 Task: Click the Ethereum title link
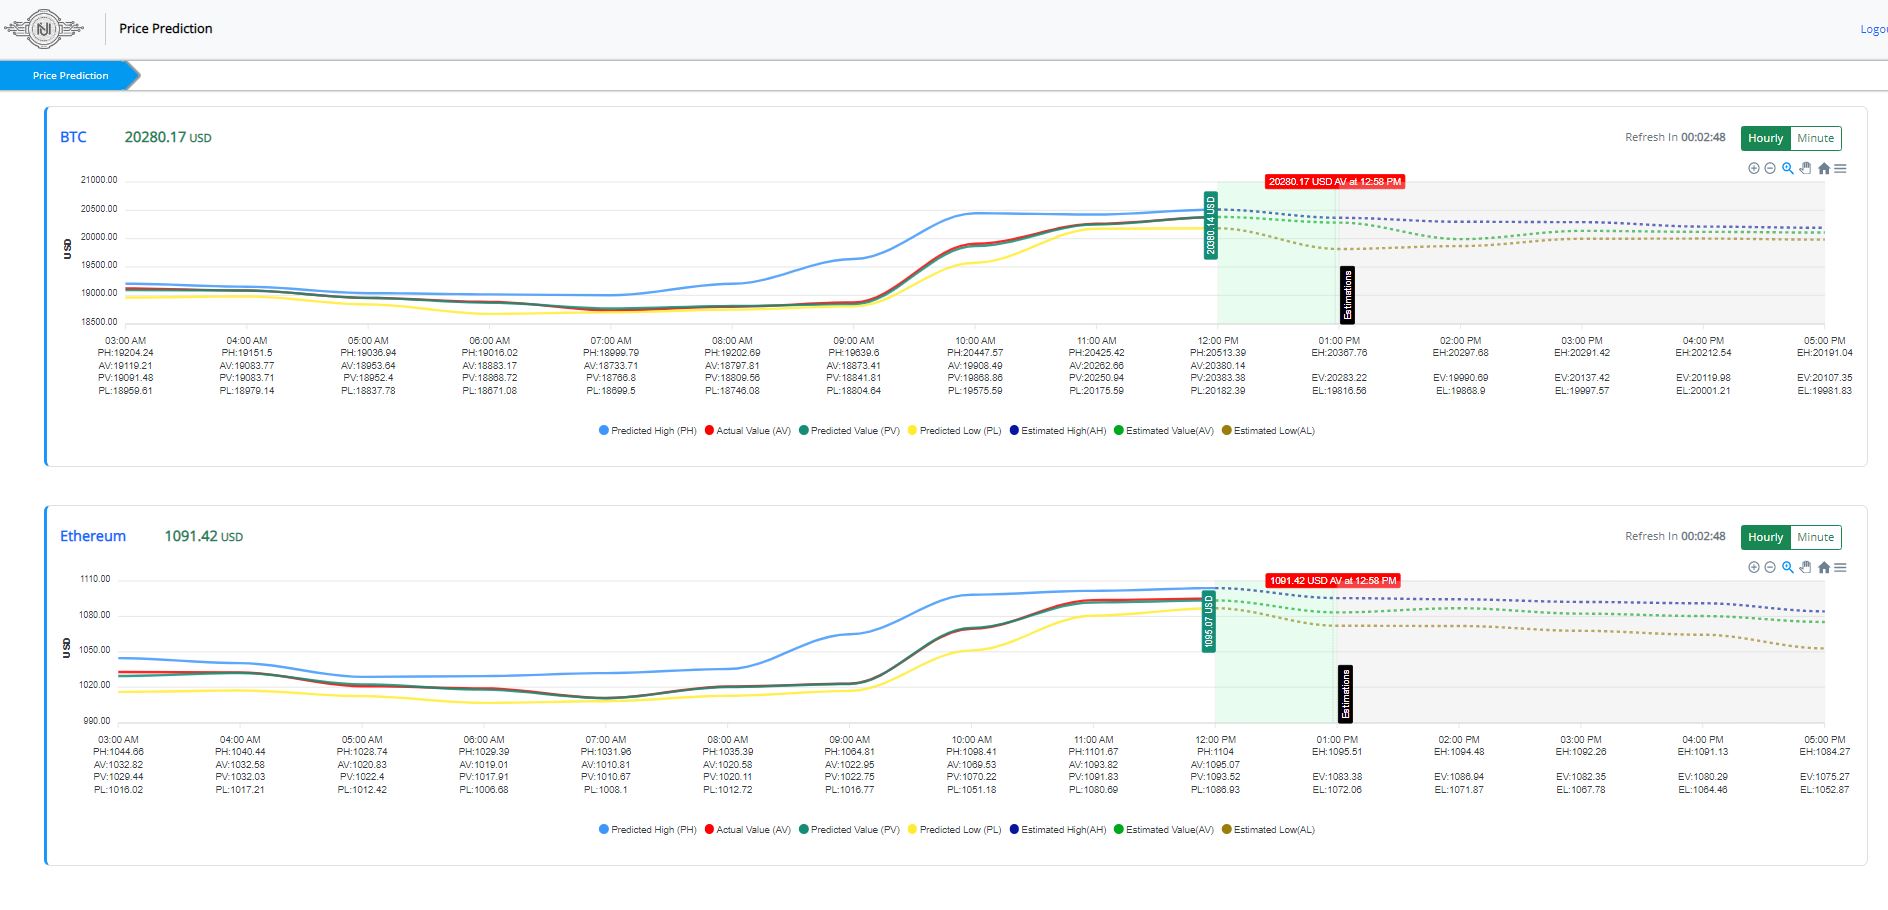(93, 536)
